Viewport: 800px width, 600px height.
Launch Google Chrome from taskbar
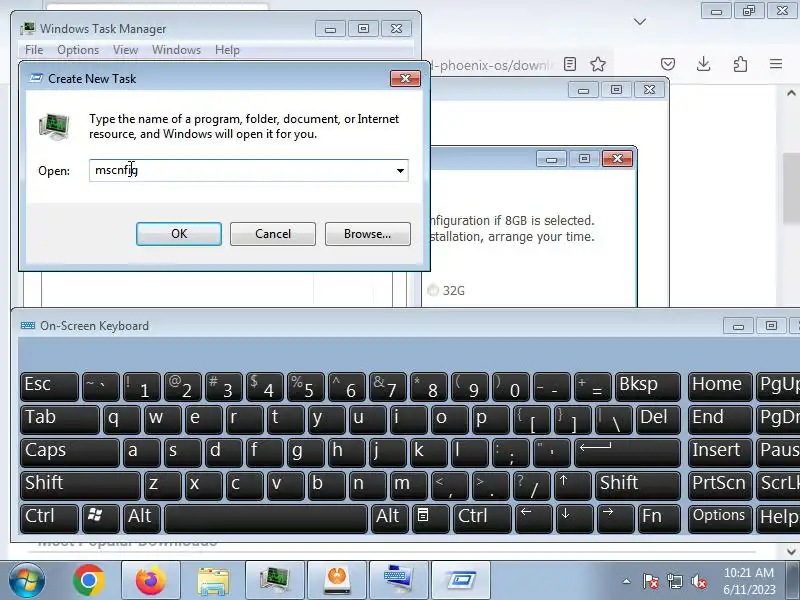coord(89,581)
